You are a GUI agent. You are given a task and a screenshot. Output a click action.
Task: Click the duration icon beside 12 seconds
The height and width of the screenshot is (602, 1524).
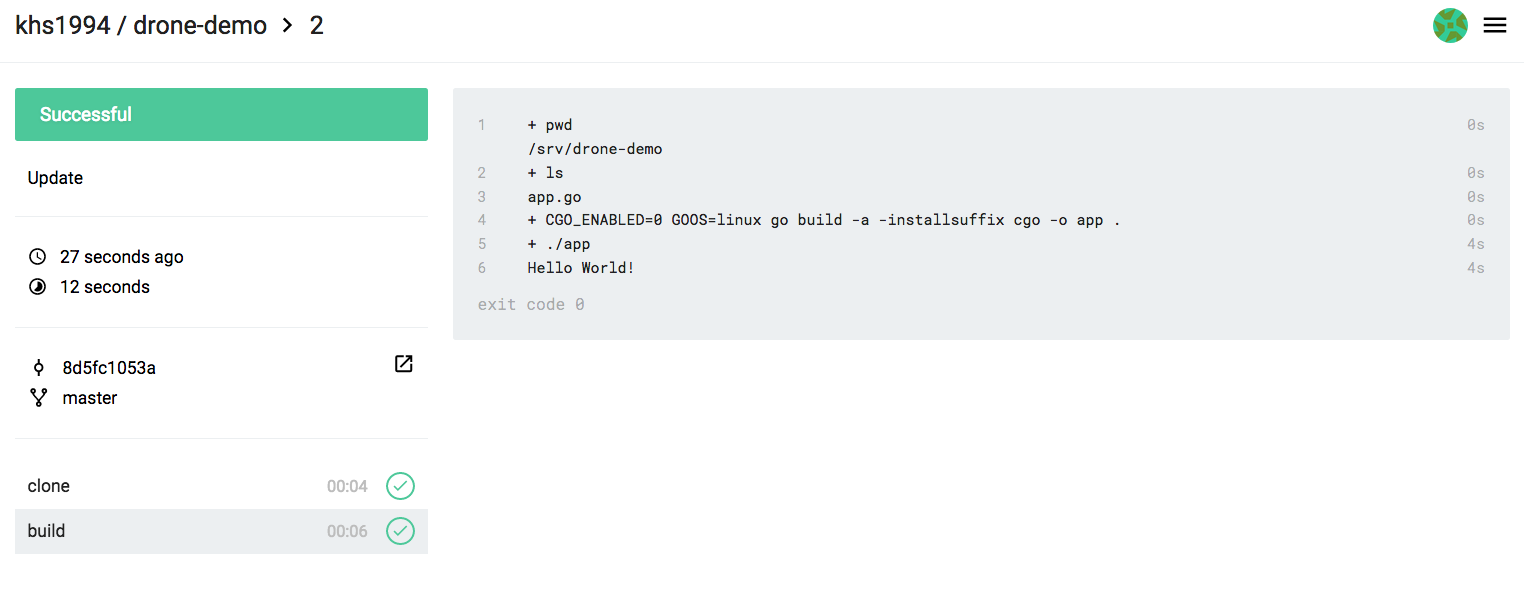37,286
